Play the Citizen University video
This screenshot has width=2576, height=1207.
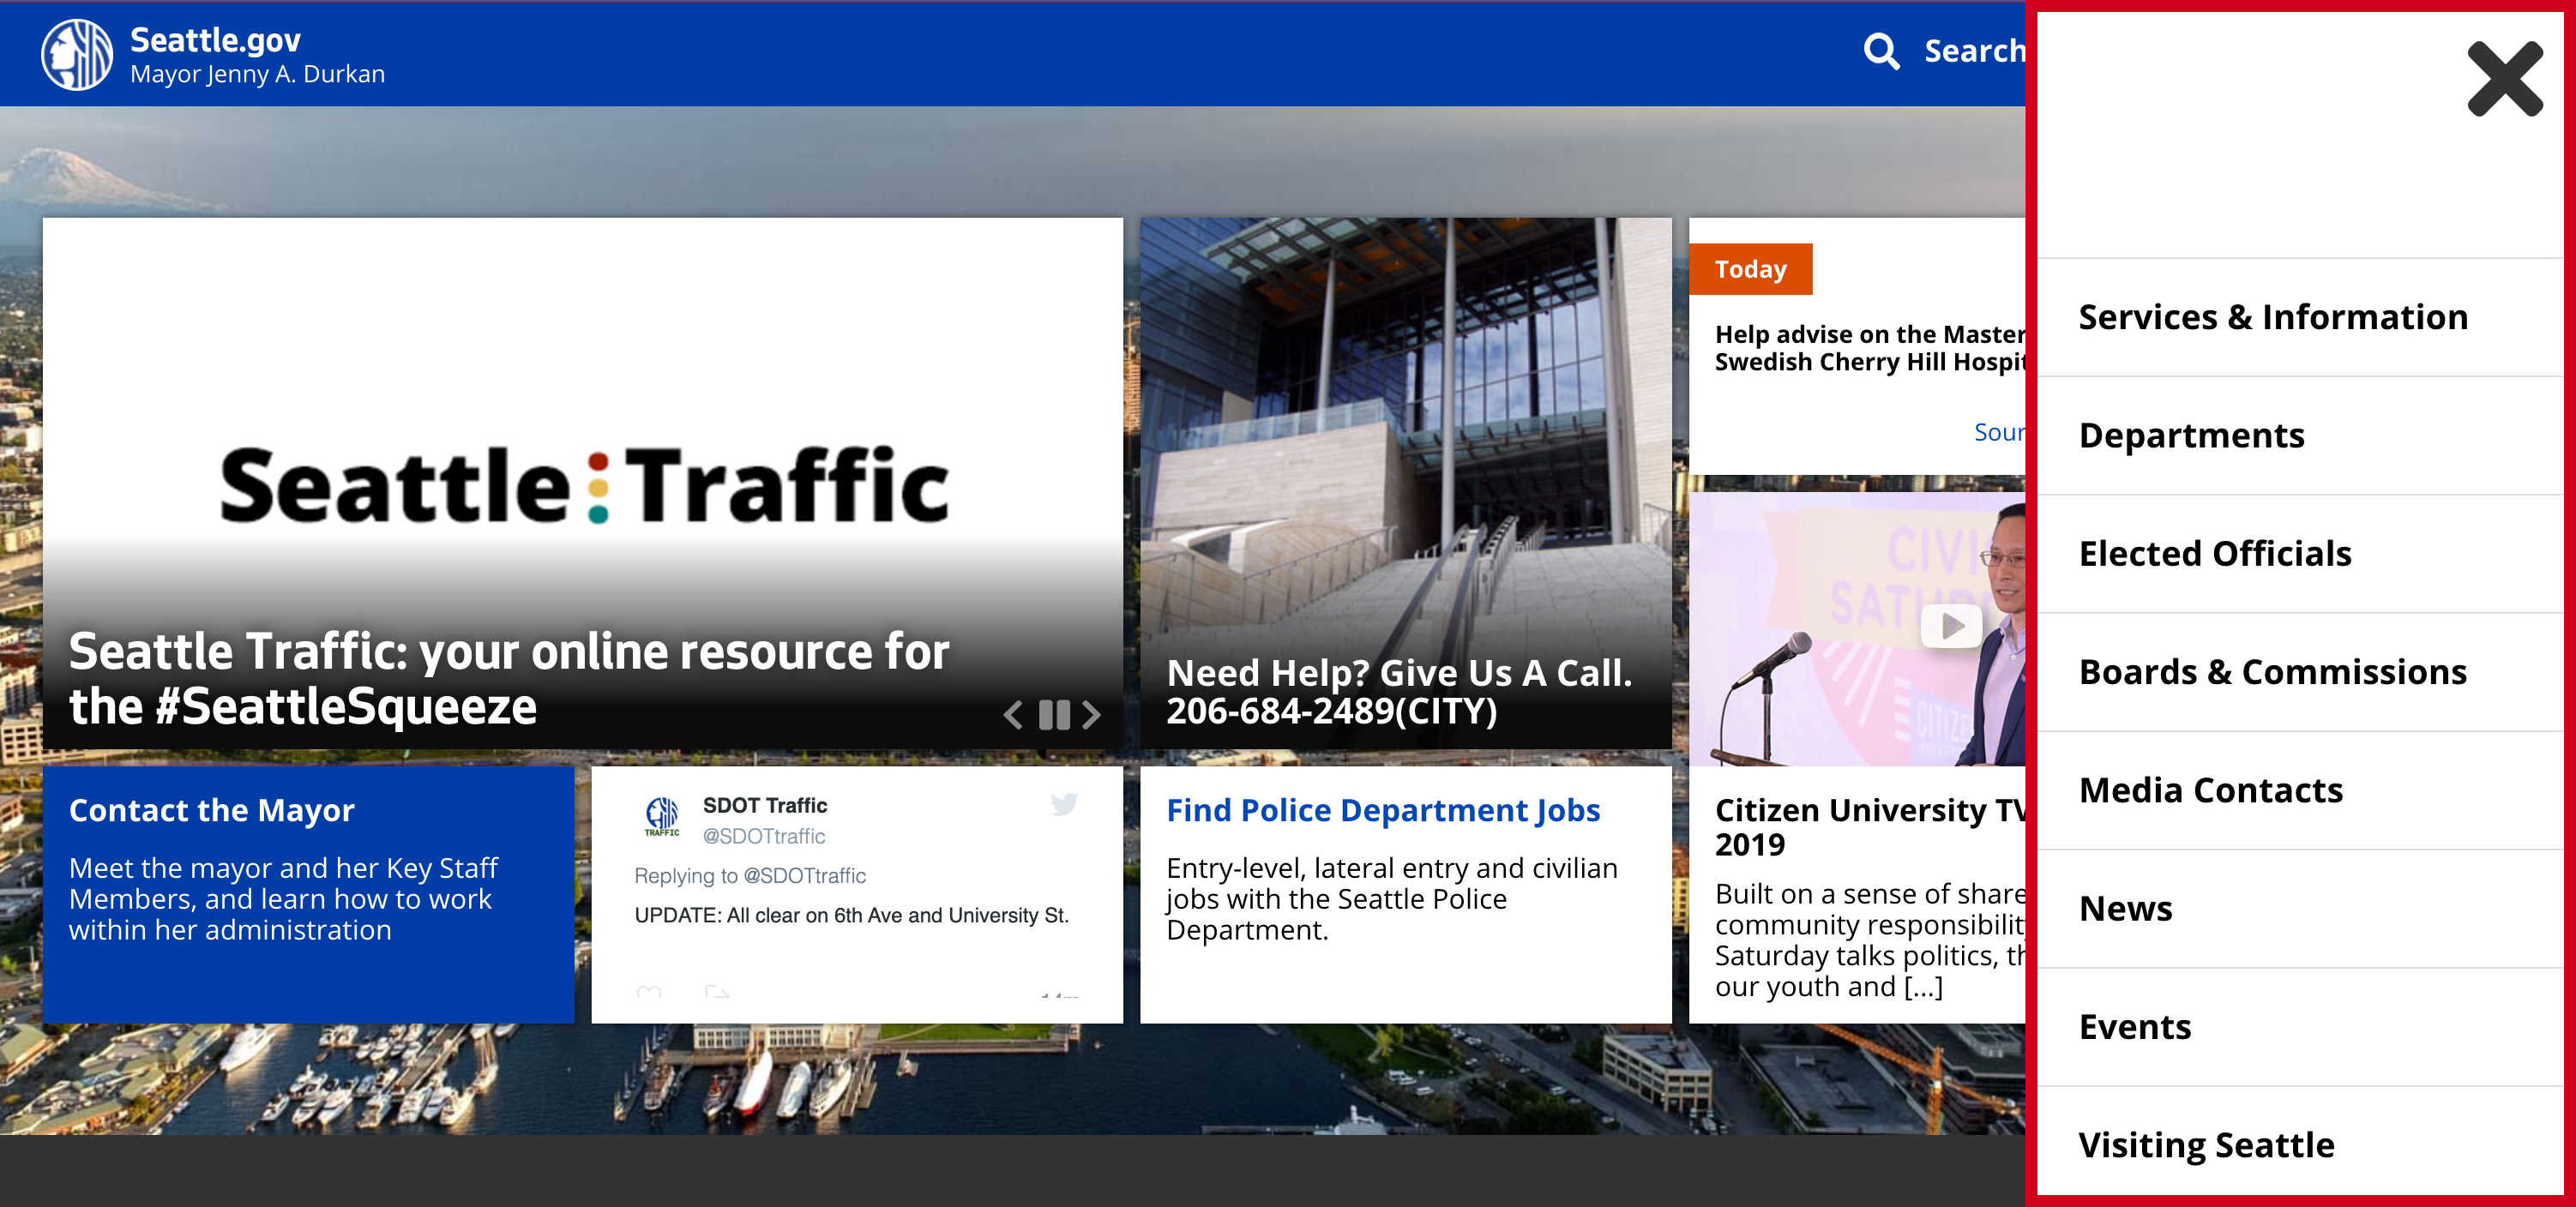(x=1950, y=627)
